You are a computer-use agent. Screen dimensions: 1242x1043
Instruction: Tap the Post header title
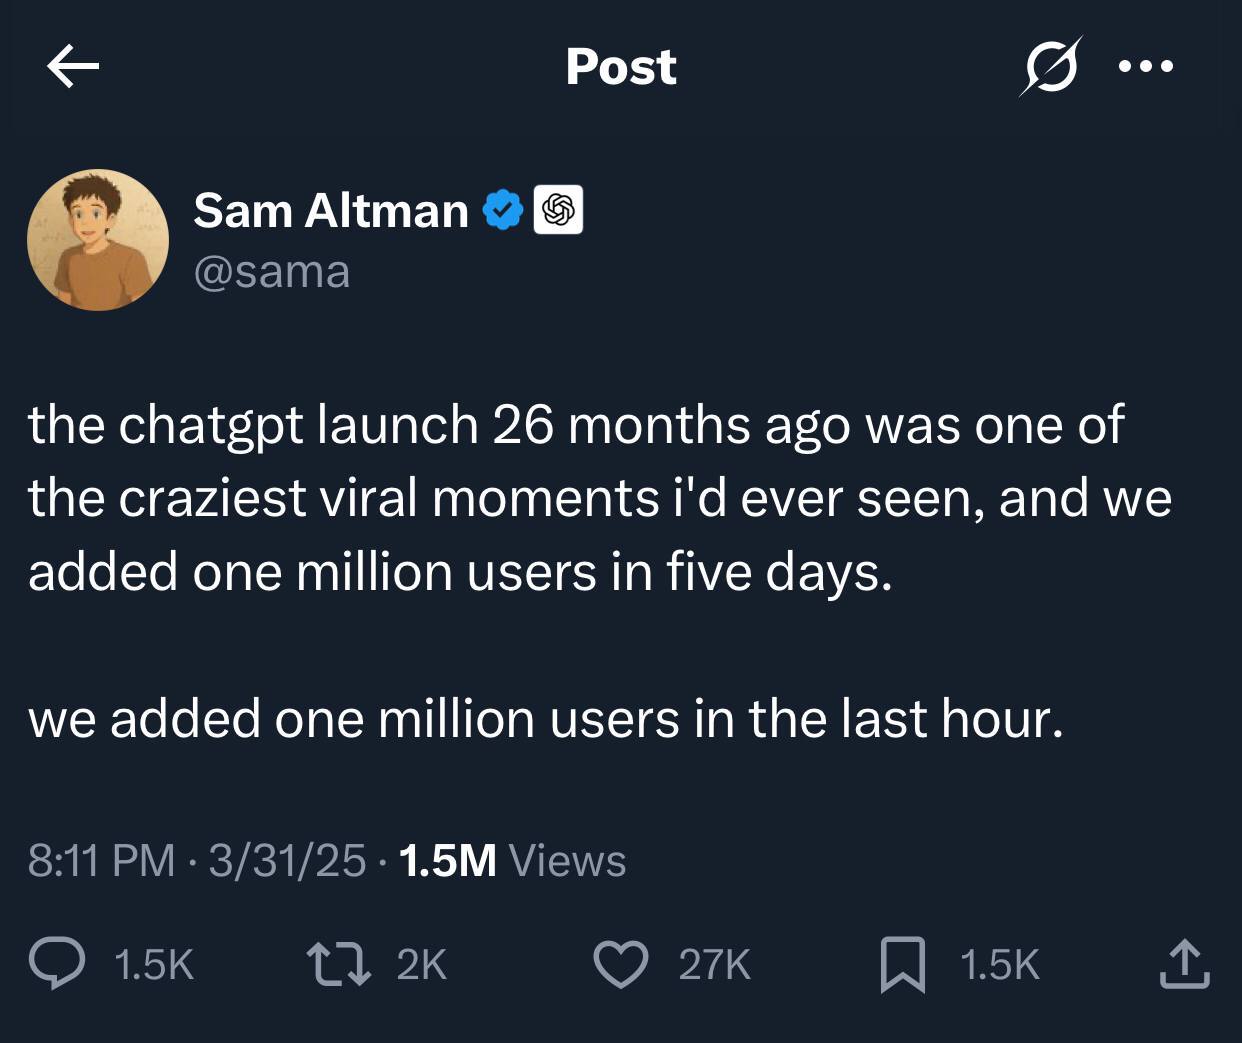coord(621,67)
